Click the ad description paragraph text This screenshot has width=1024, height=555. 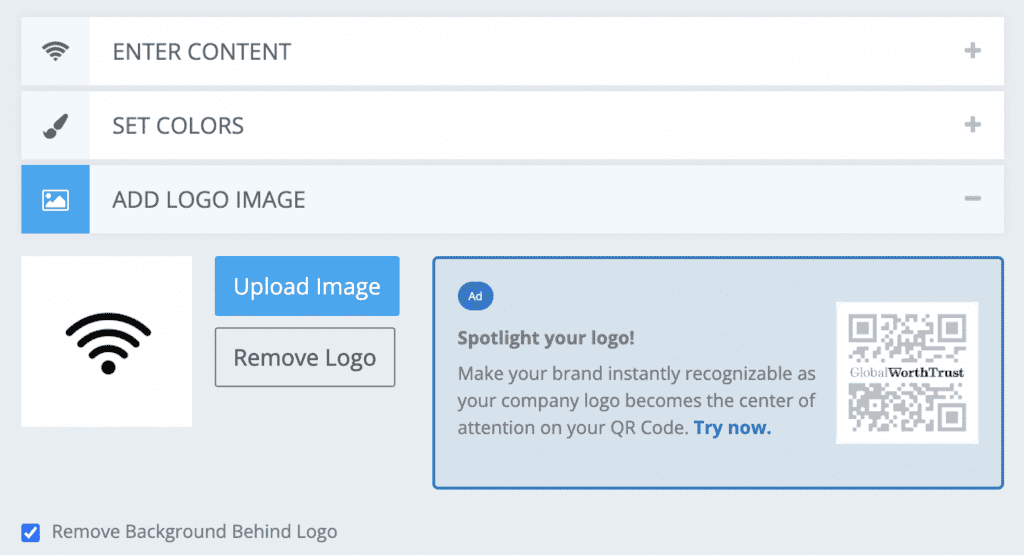point(636,400)
